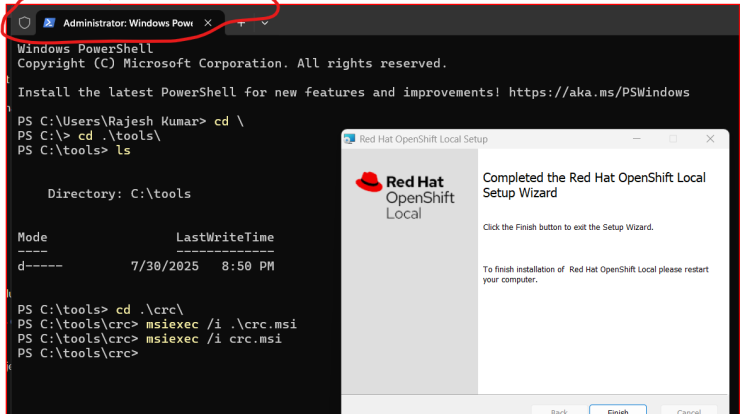740x414 pixels.
Task: Click the 'msiexec /i .\crc.msi' command line
Action: 157,324
